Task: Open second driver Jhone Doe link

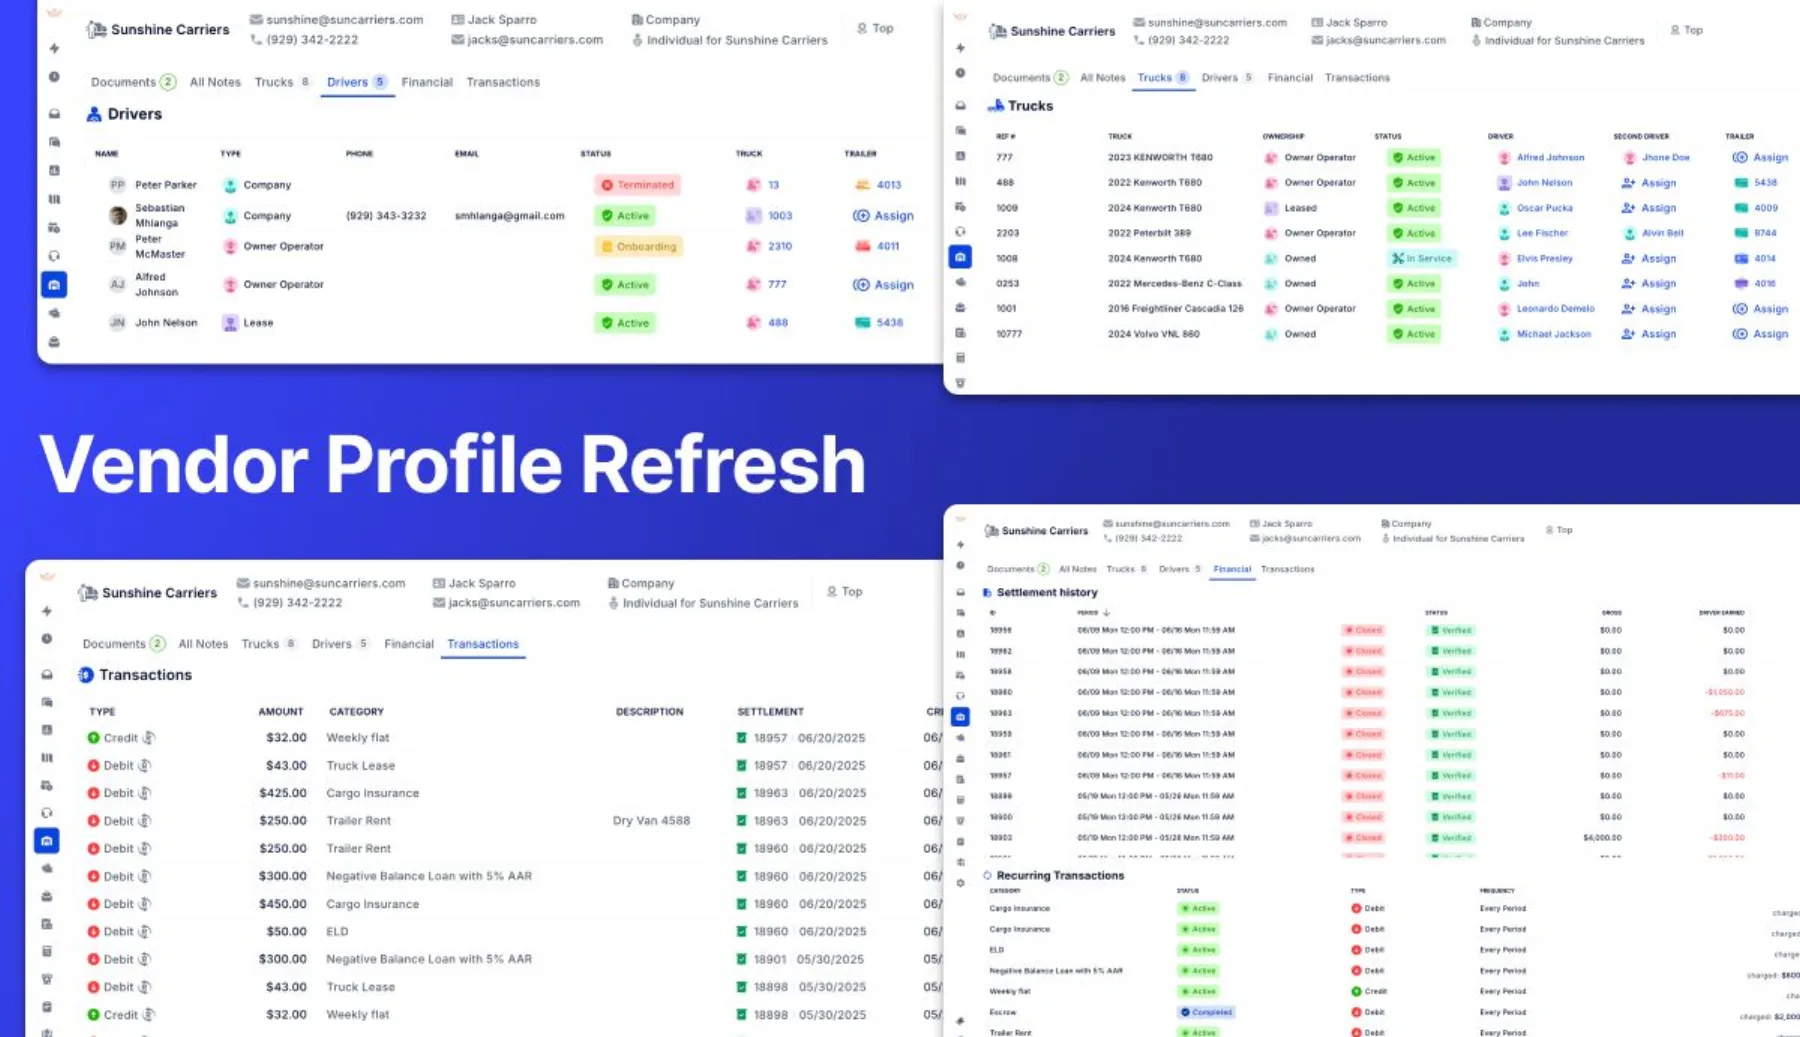Action: click(1665, 158)
